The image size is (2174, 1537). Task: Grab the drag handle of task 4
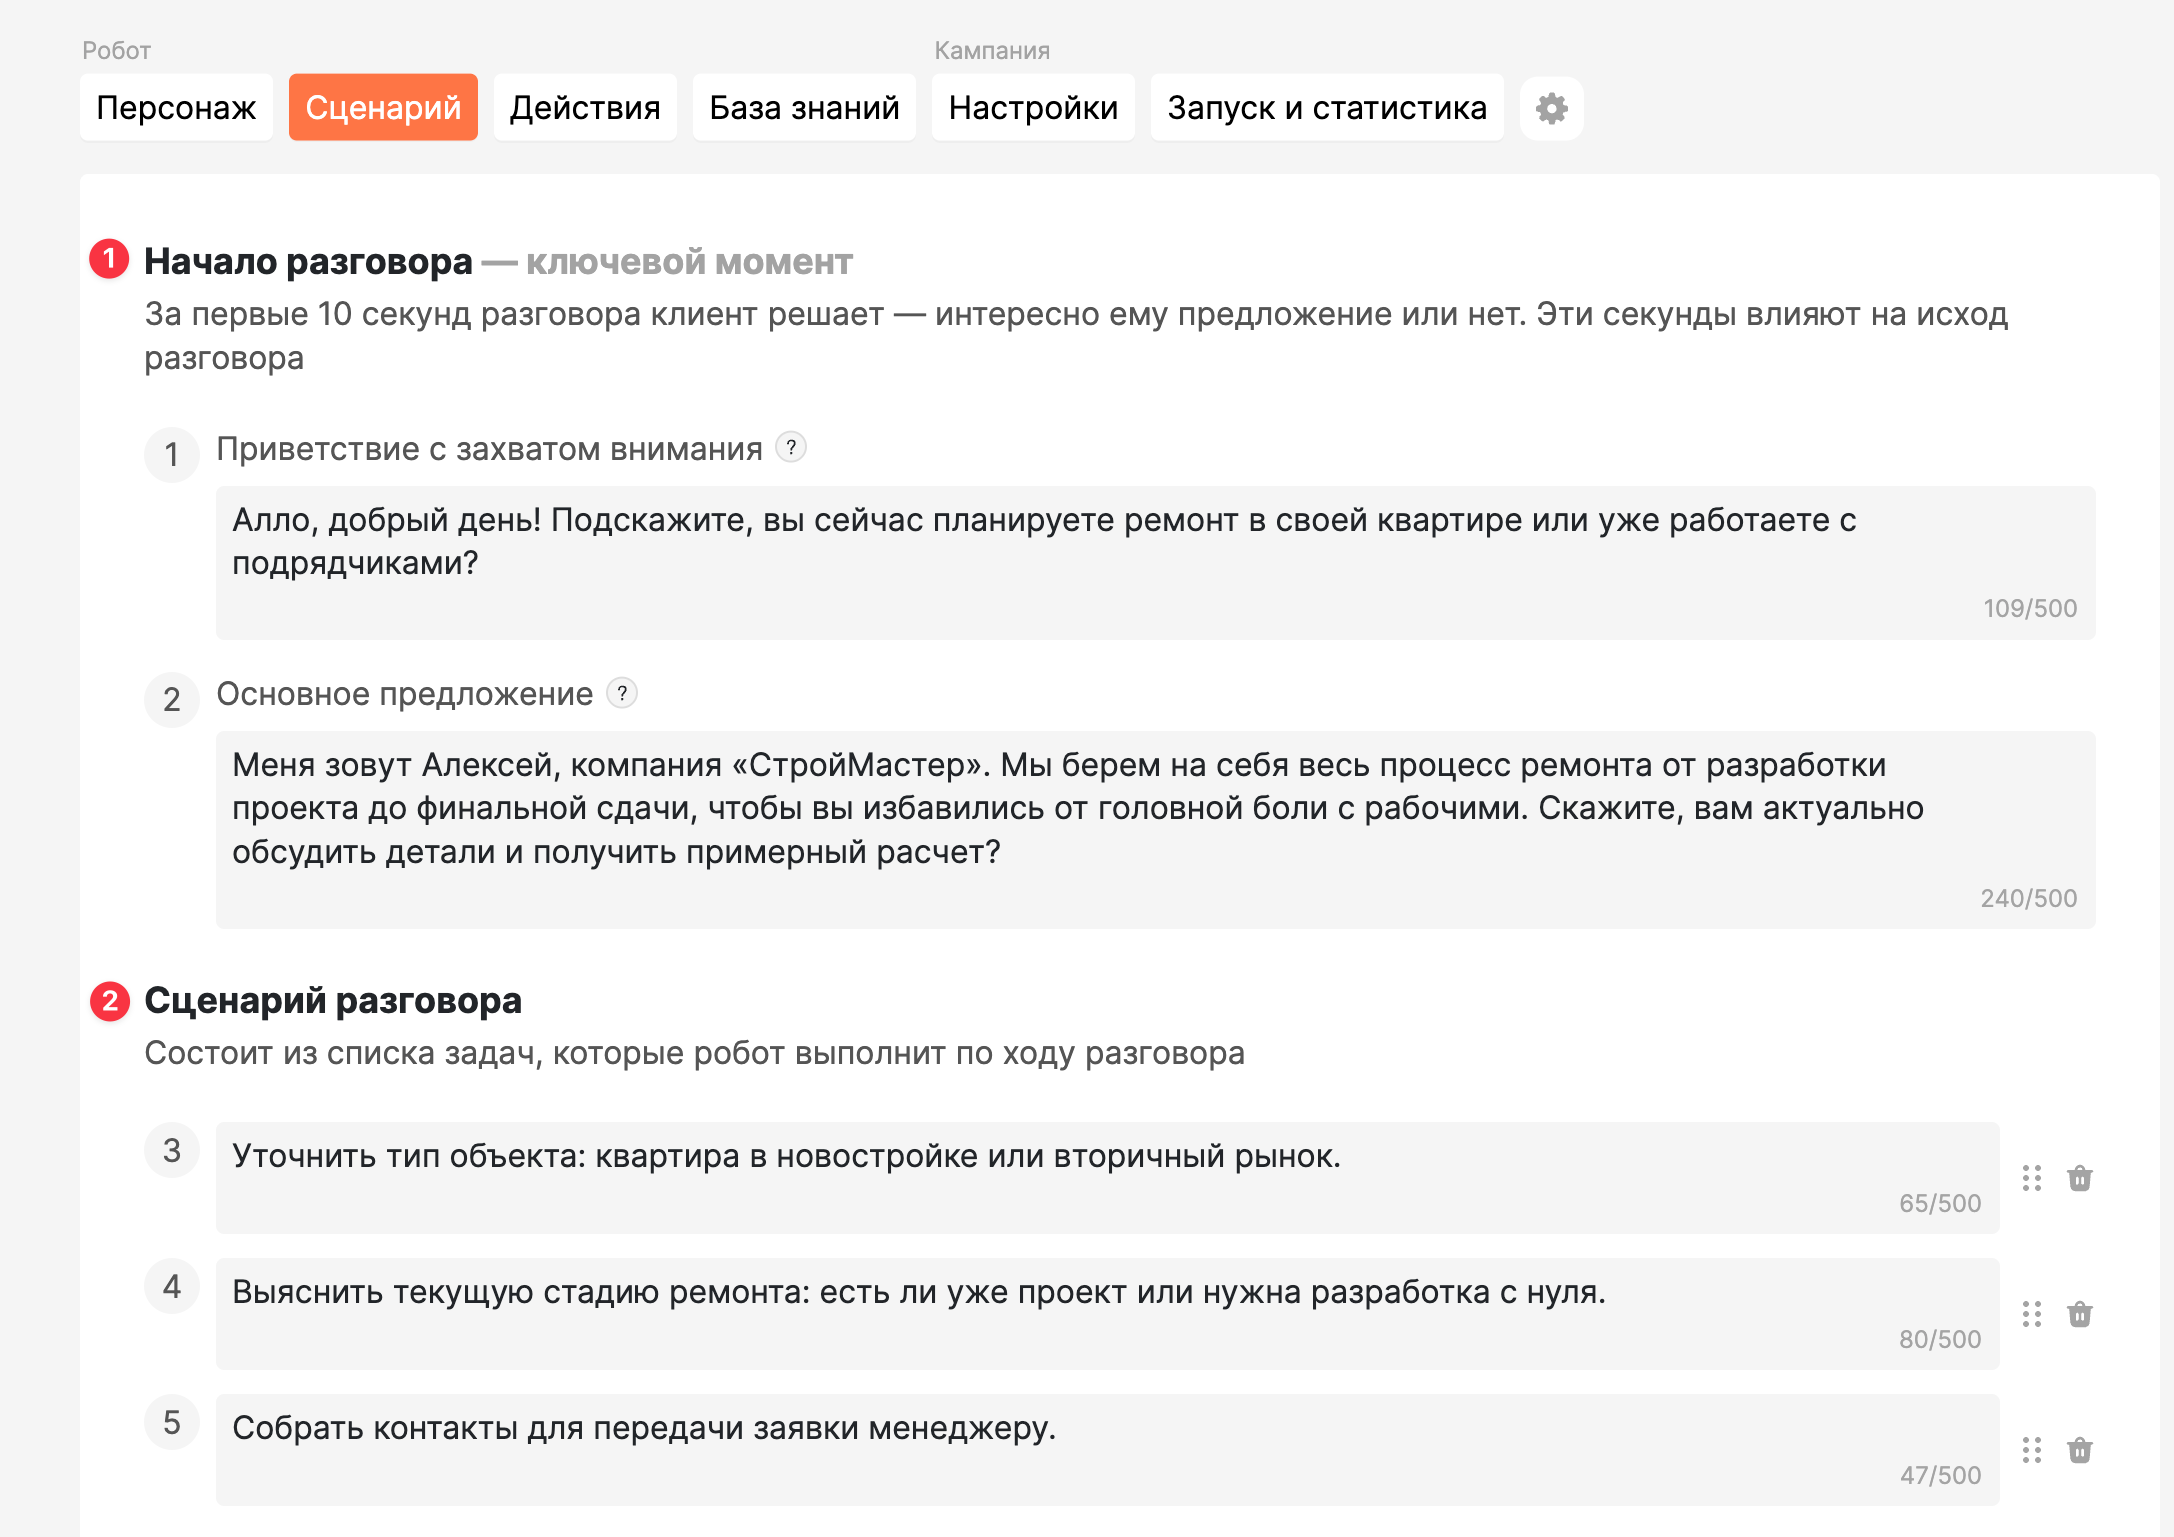pos(2032,1314)
